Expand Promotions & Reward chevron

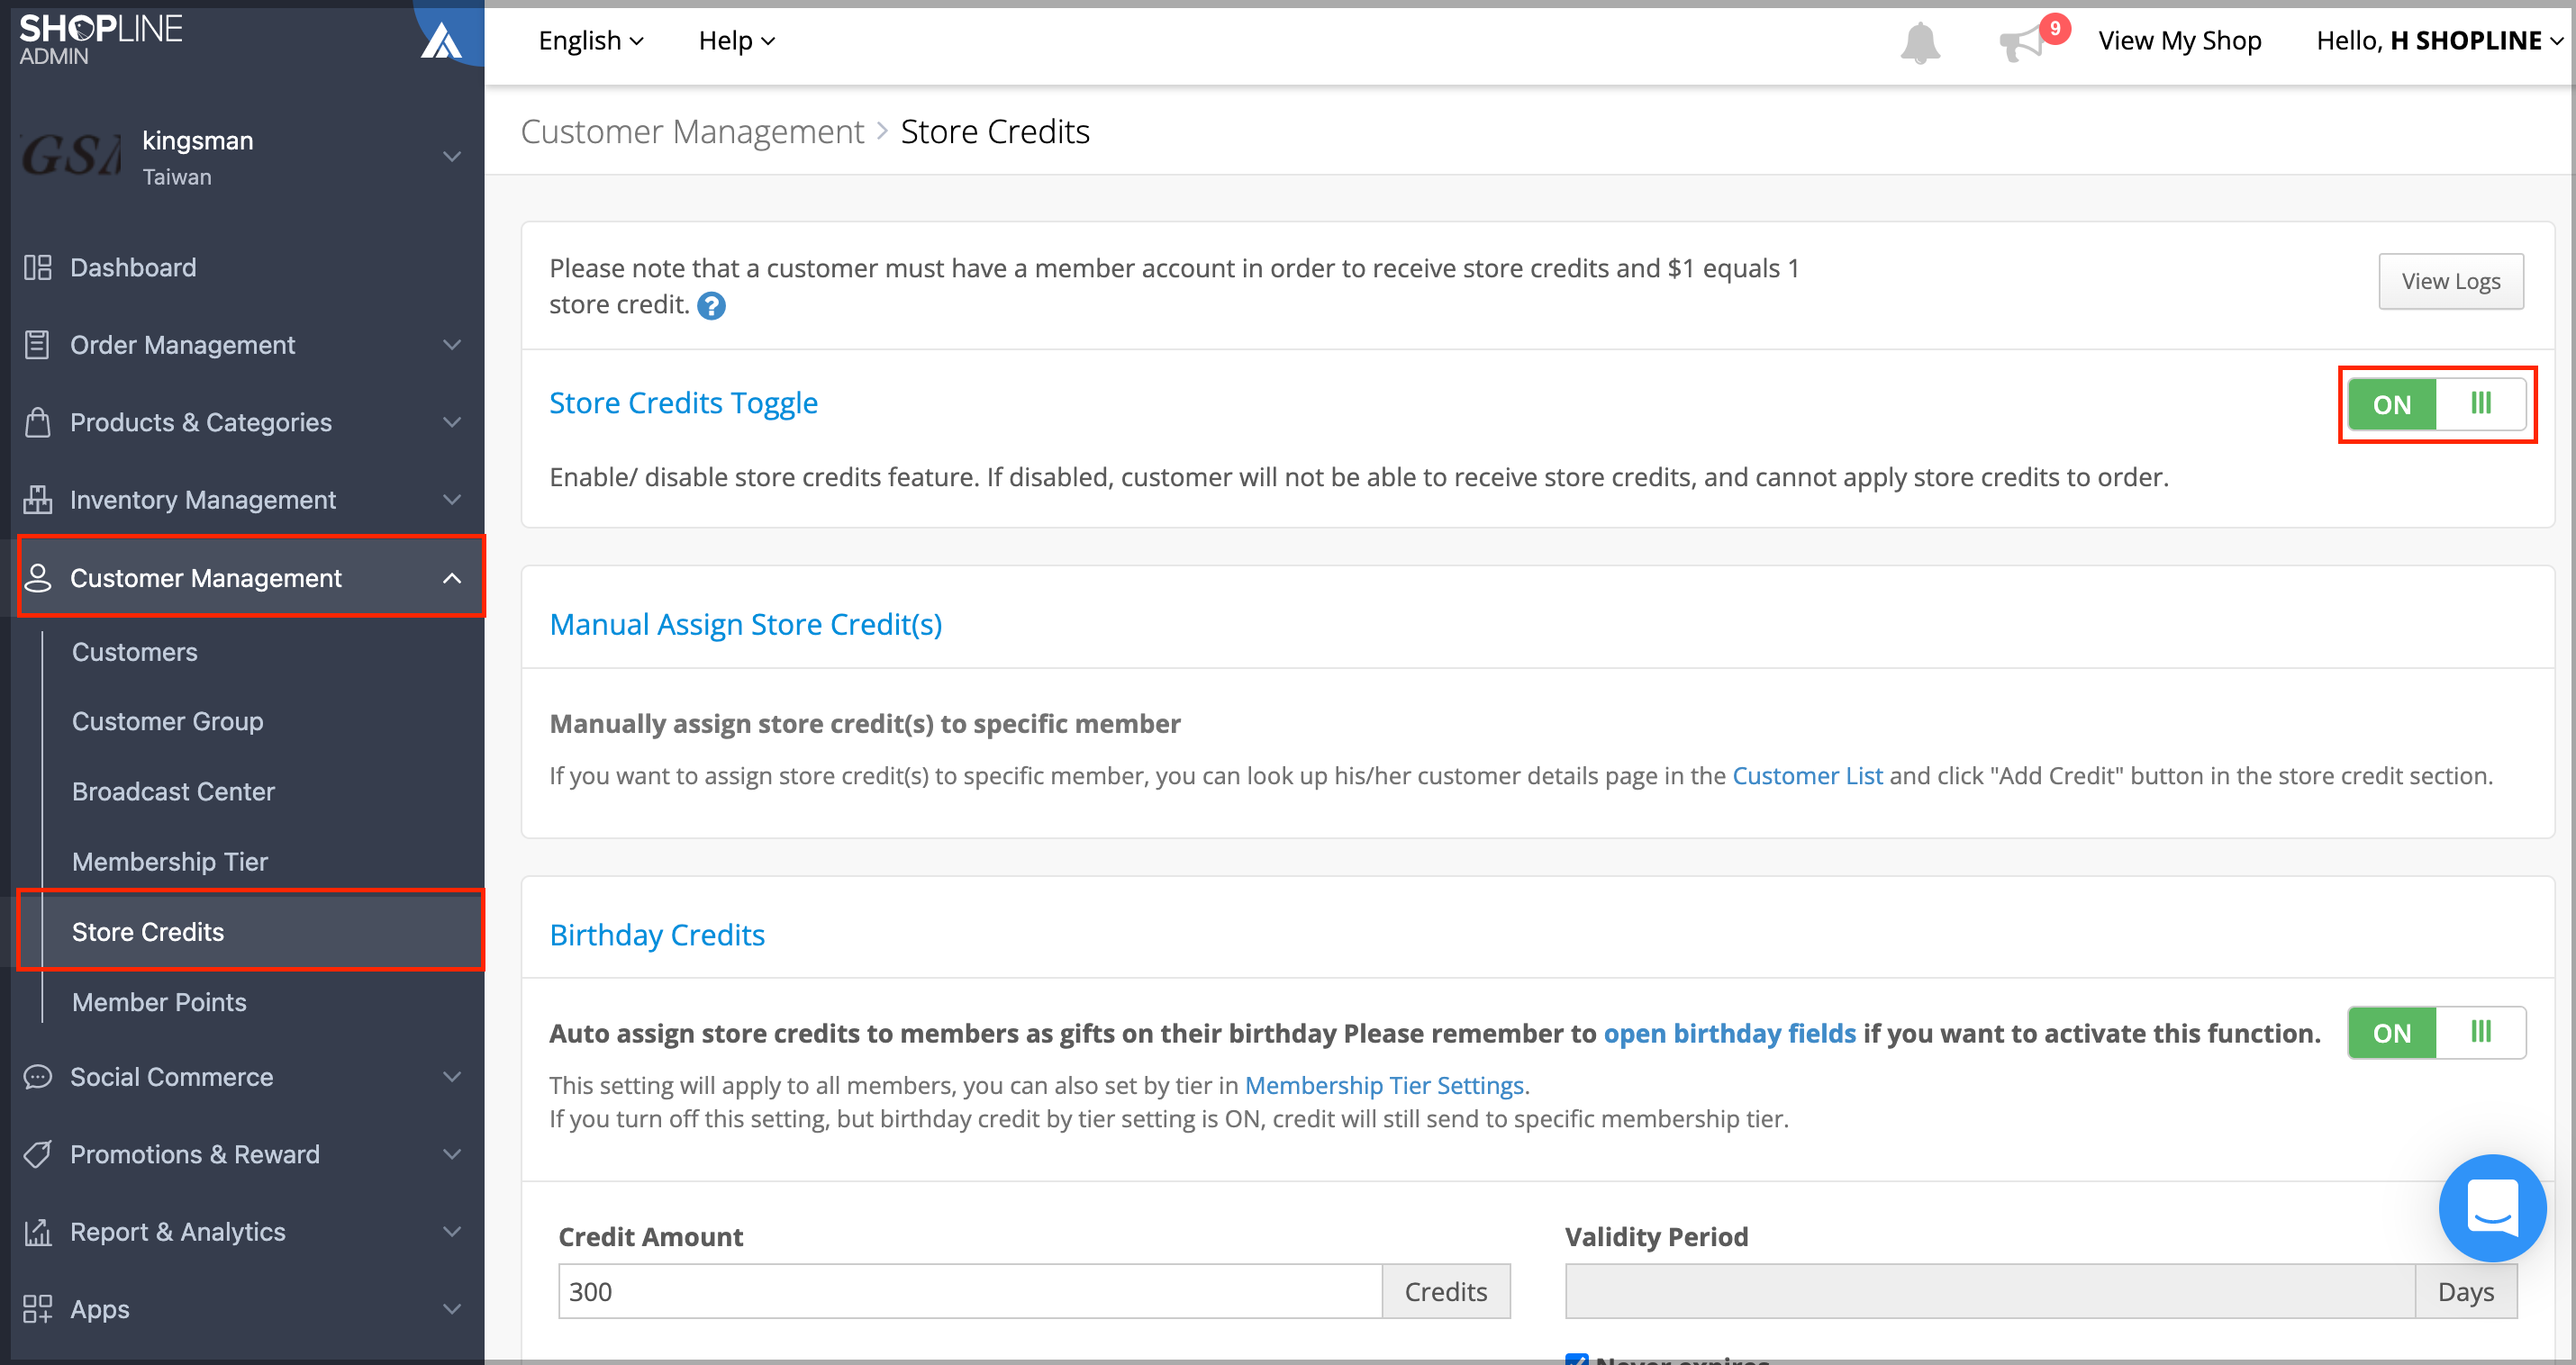[x=452, y=1154]
